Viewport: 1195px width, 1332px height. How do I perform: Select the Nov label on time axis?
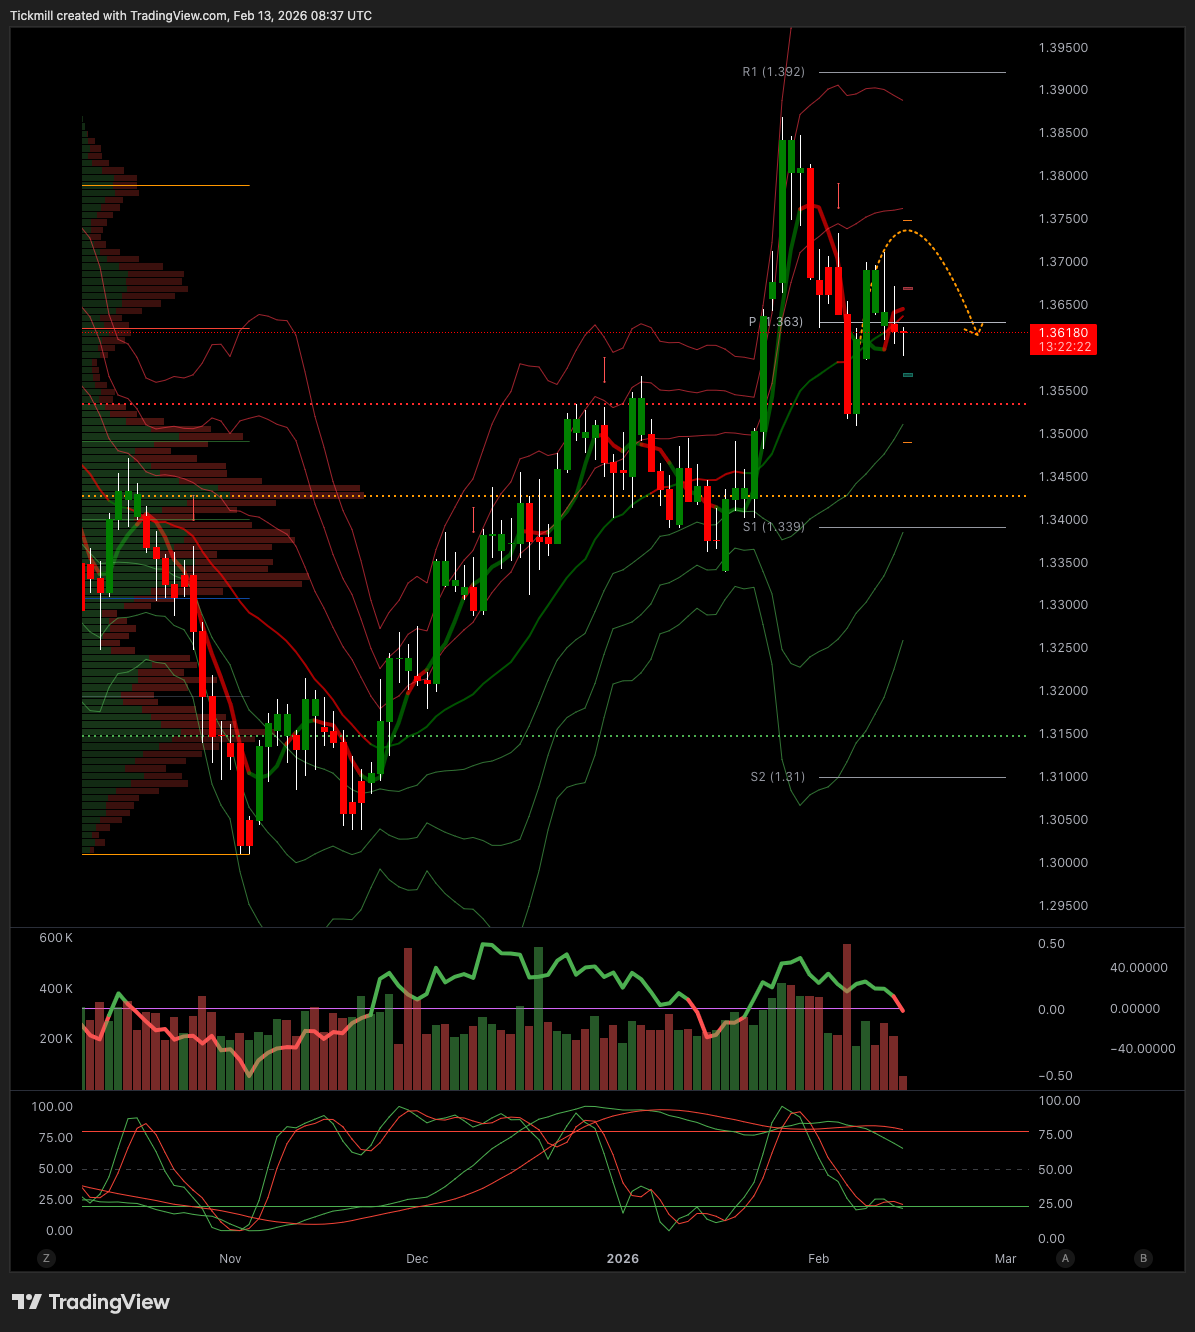[x=230, y=1259]
